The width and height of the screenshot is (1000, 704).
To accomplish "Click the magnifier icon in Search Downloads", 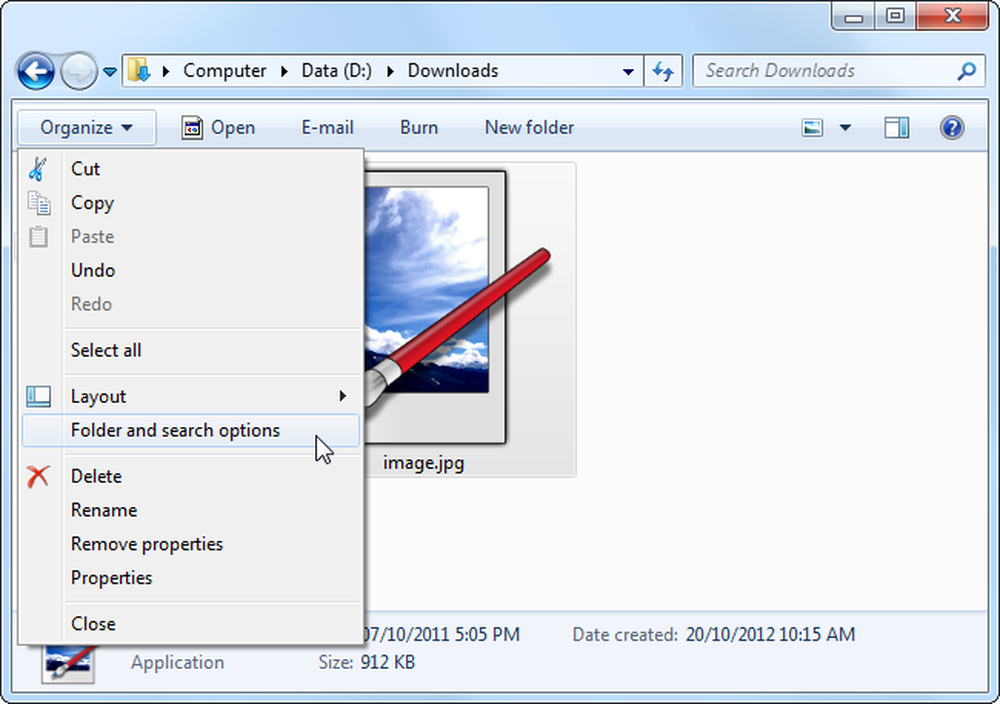I will [x=966, y=71].
